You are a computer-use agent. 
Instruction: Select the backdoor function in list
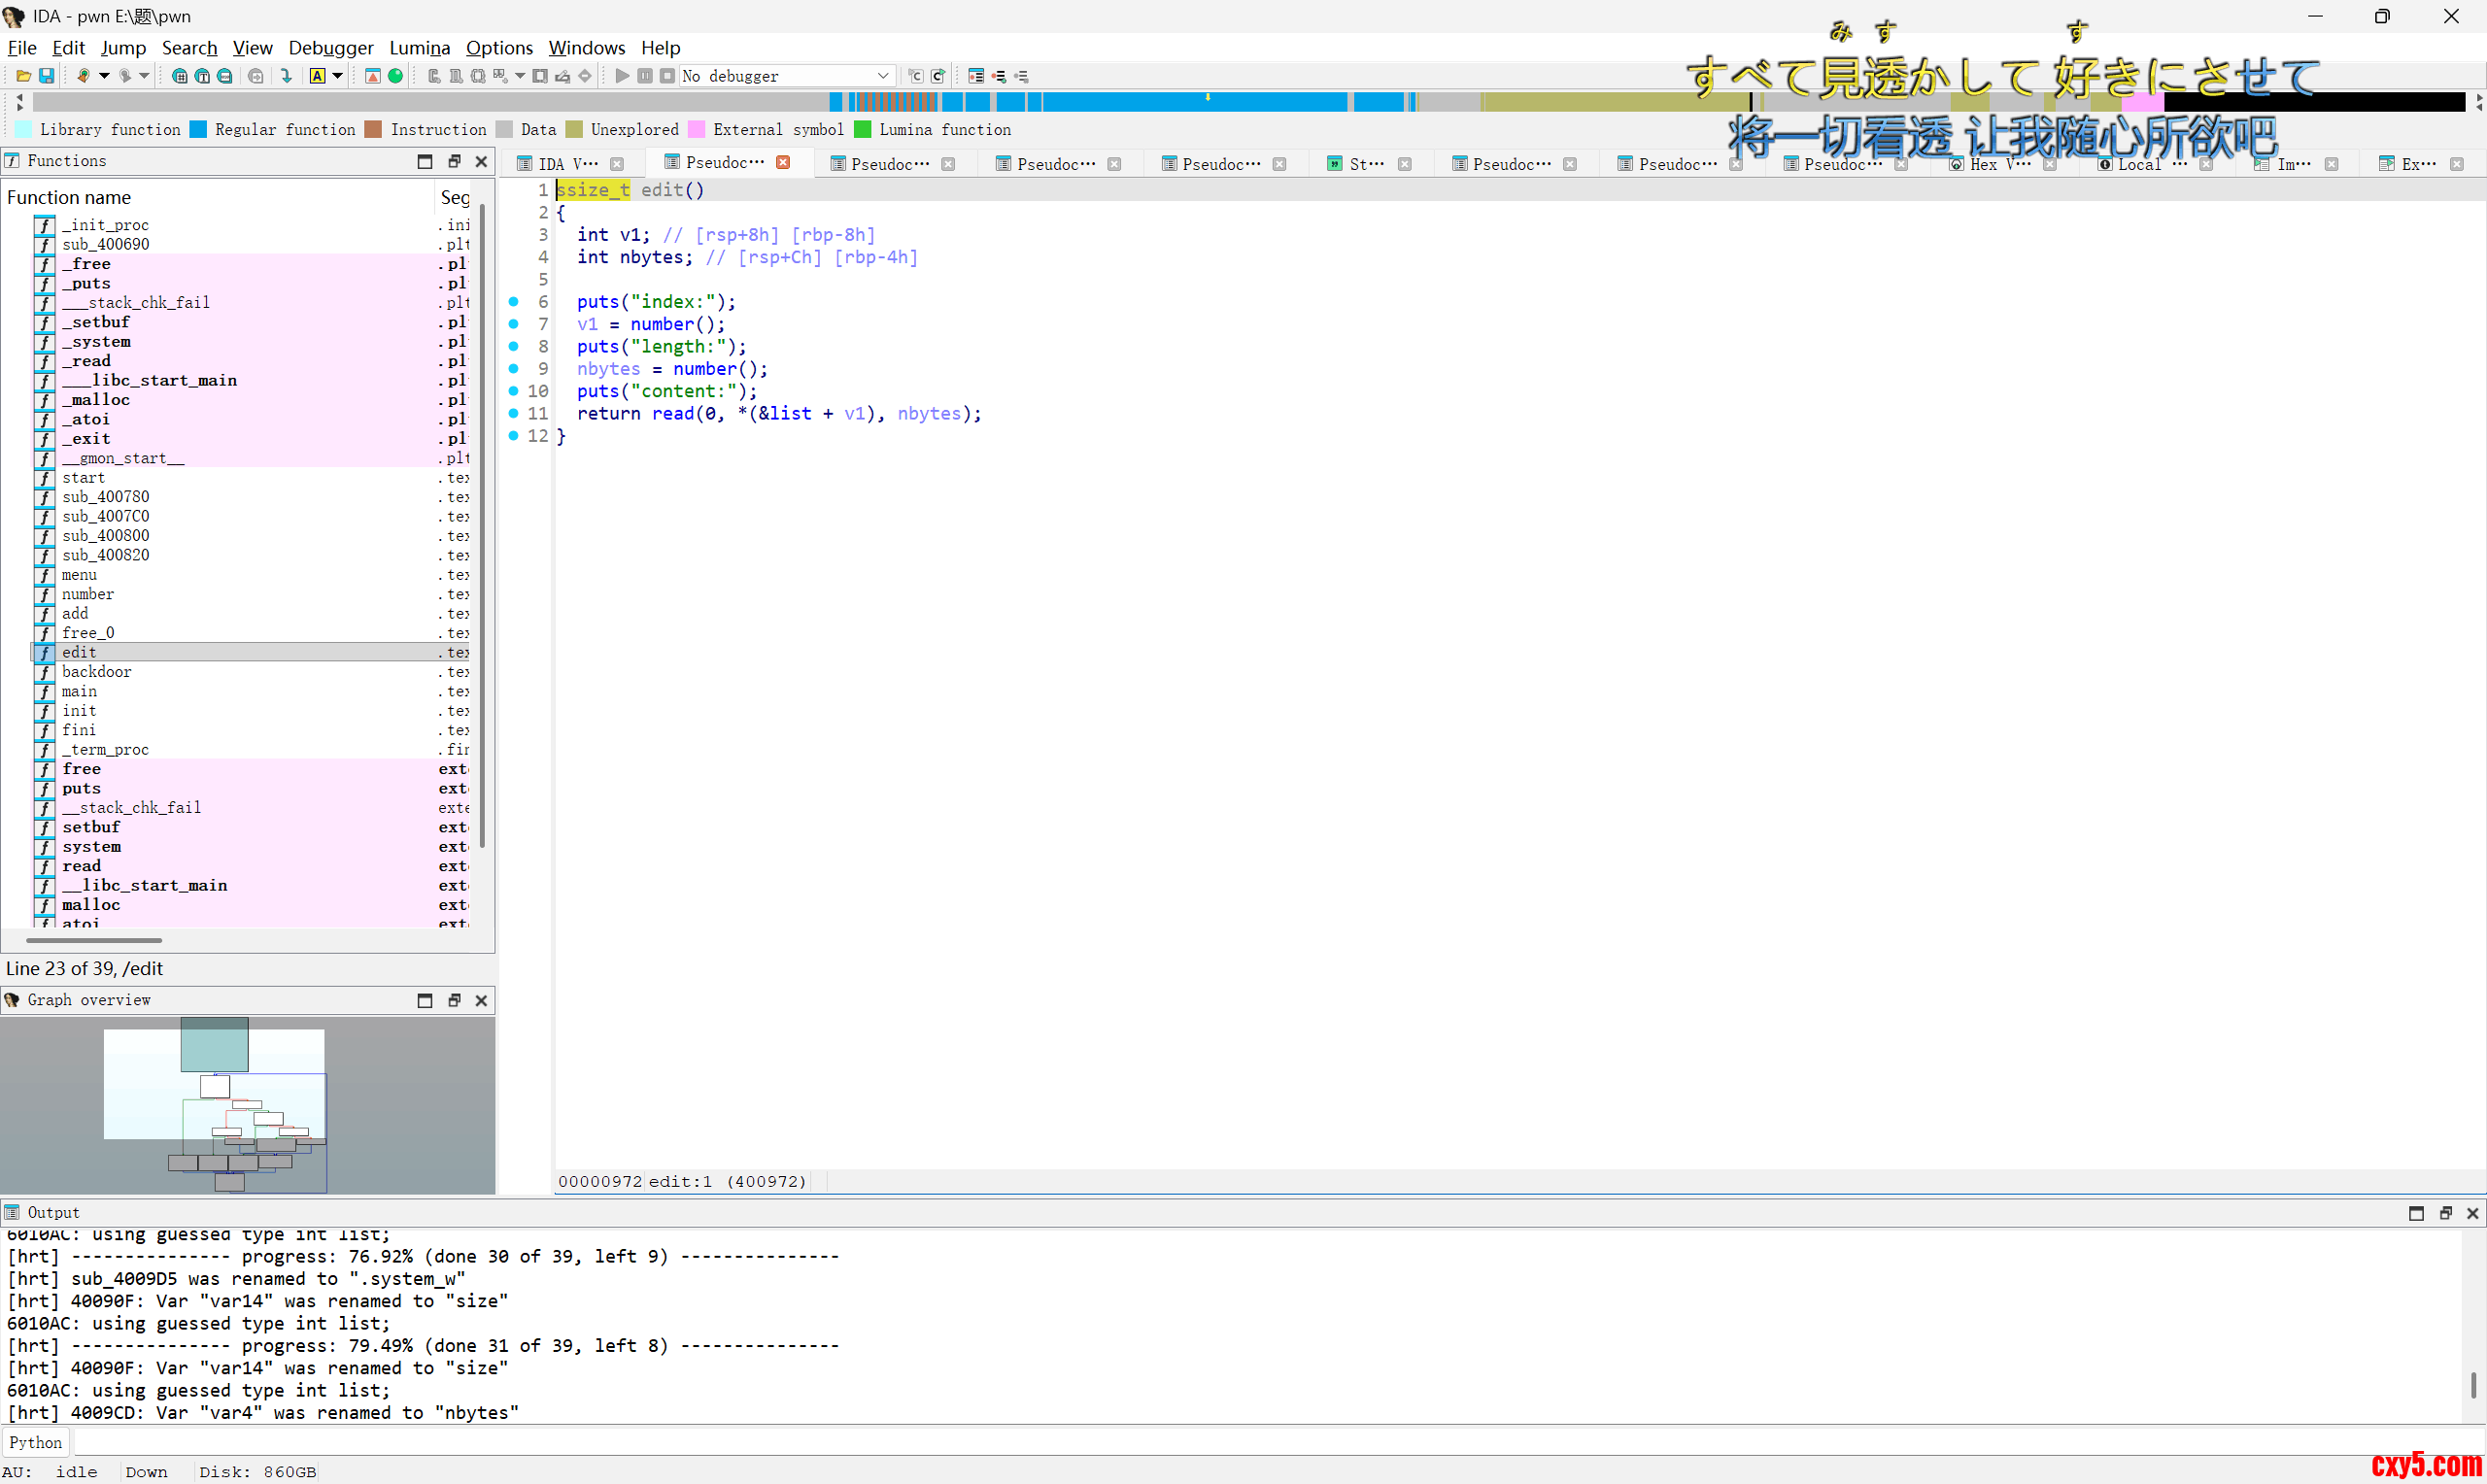coord(96,672)
